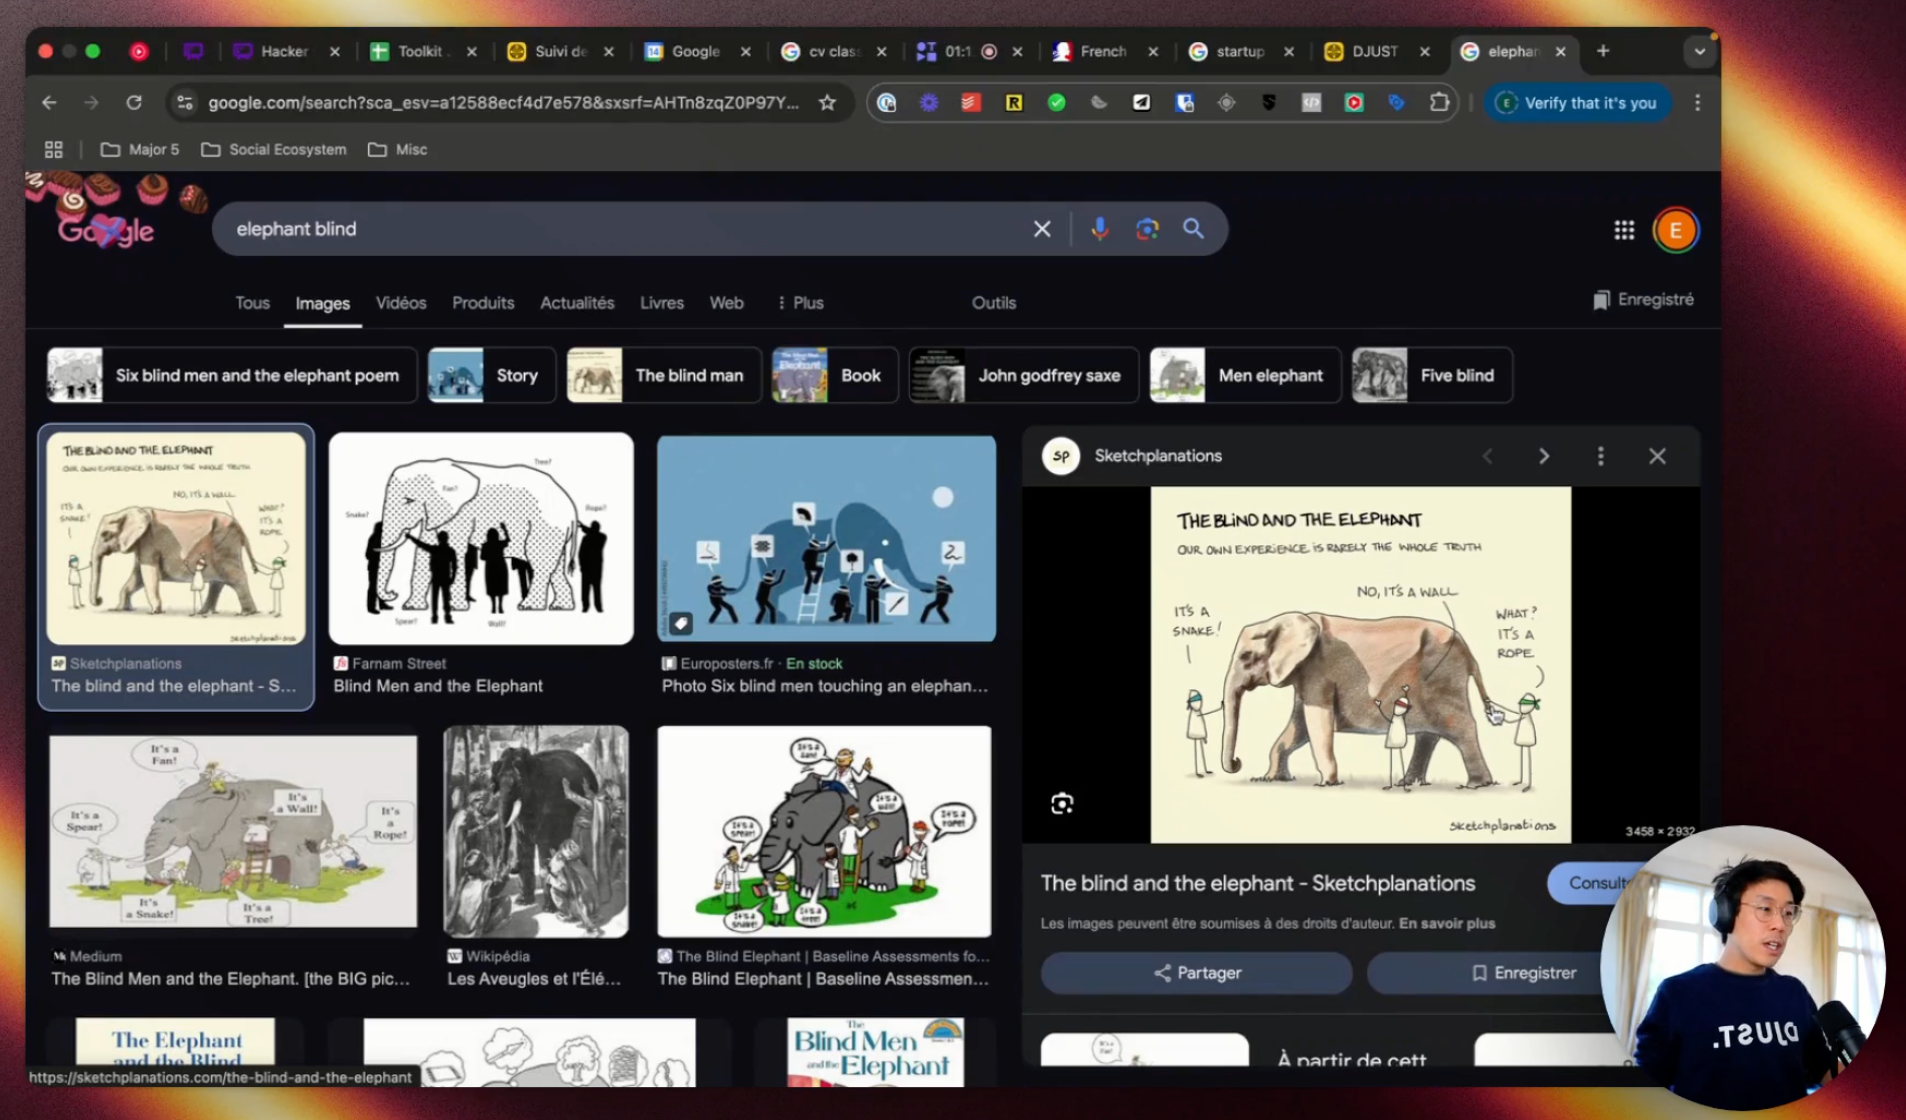The image size is (1906, 1120).
Task: Switch to the Vidéos tab
Action: [x=401, y=303]
